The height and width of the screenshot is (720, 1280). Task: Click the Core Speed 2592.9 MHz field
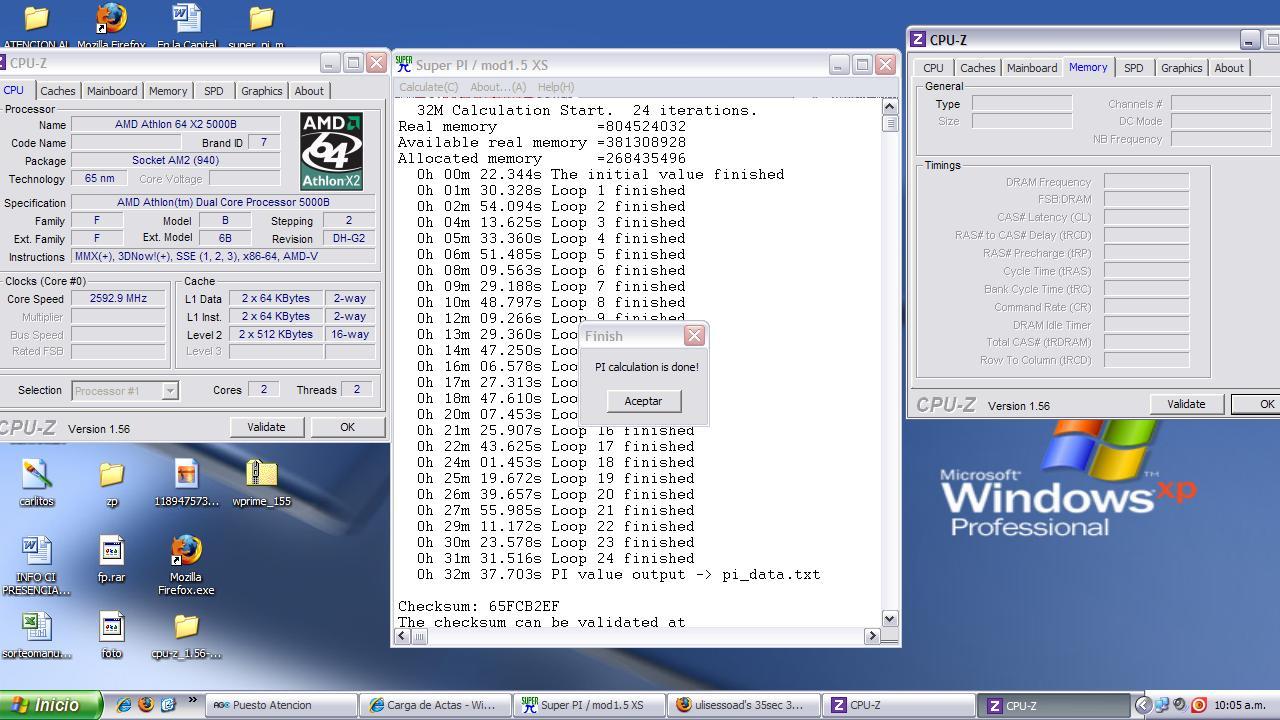coord(118,298)
